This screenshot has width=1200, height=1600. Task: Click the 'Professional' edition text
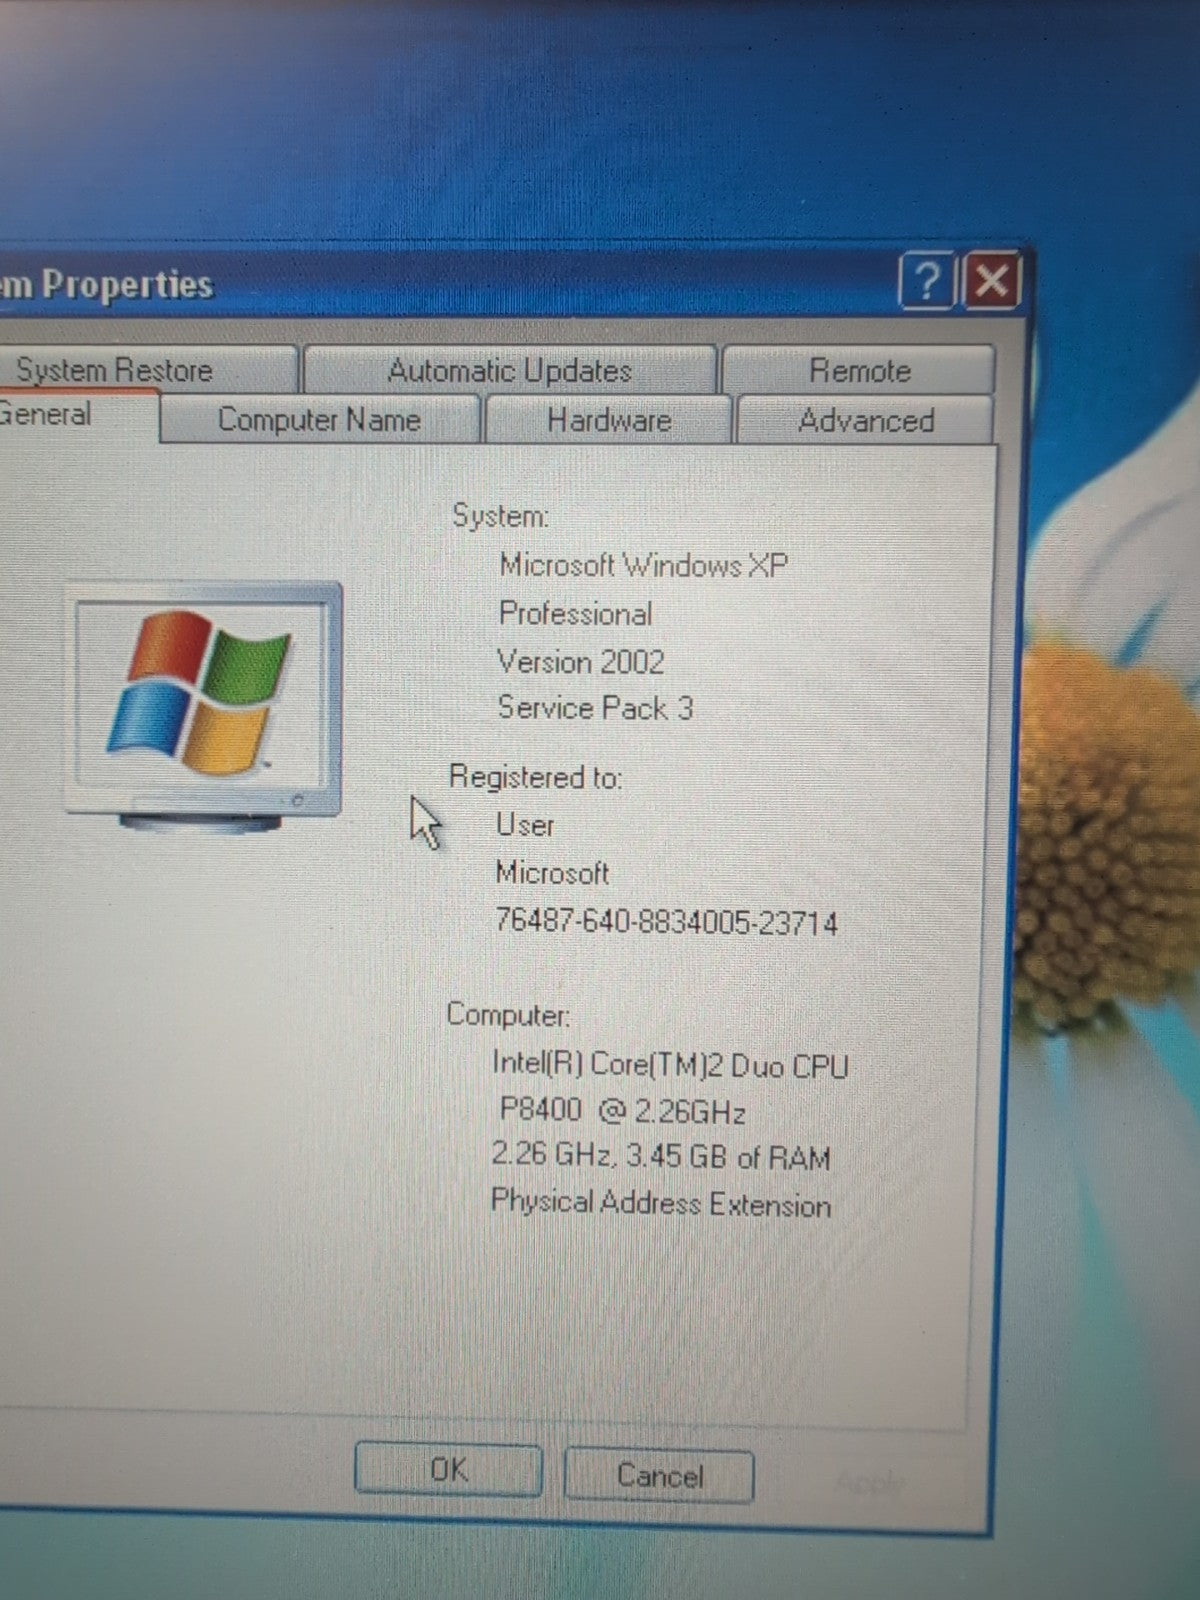[576, 613]
